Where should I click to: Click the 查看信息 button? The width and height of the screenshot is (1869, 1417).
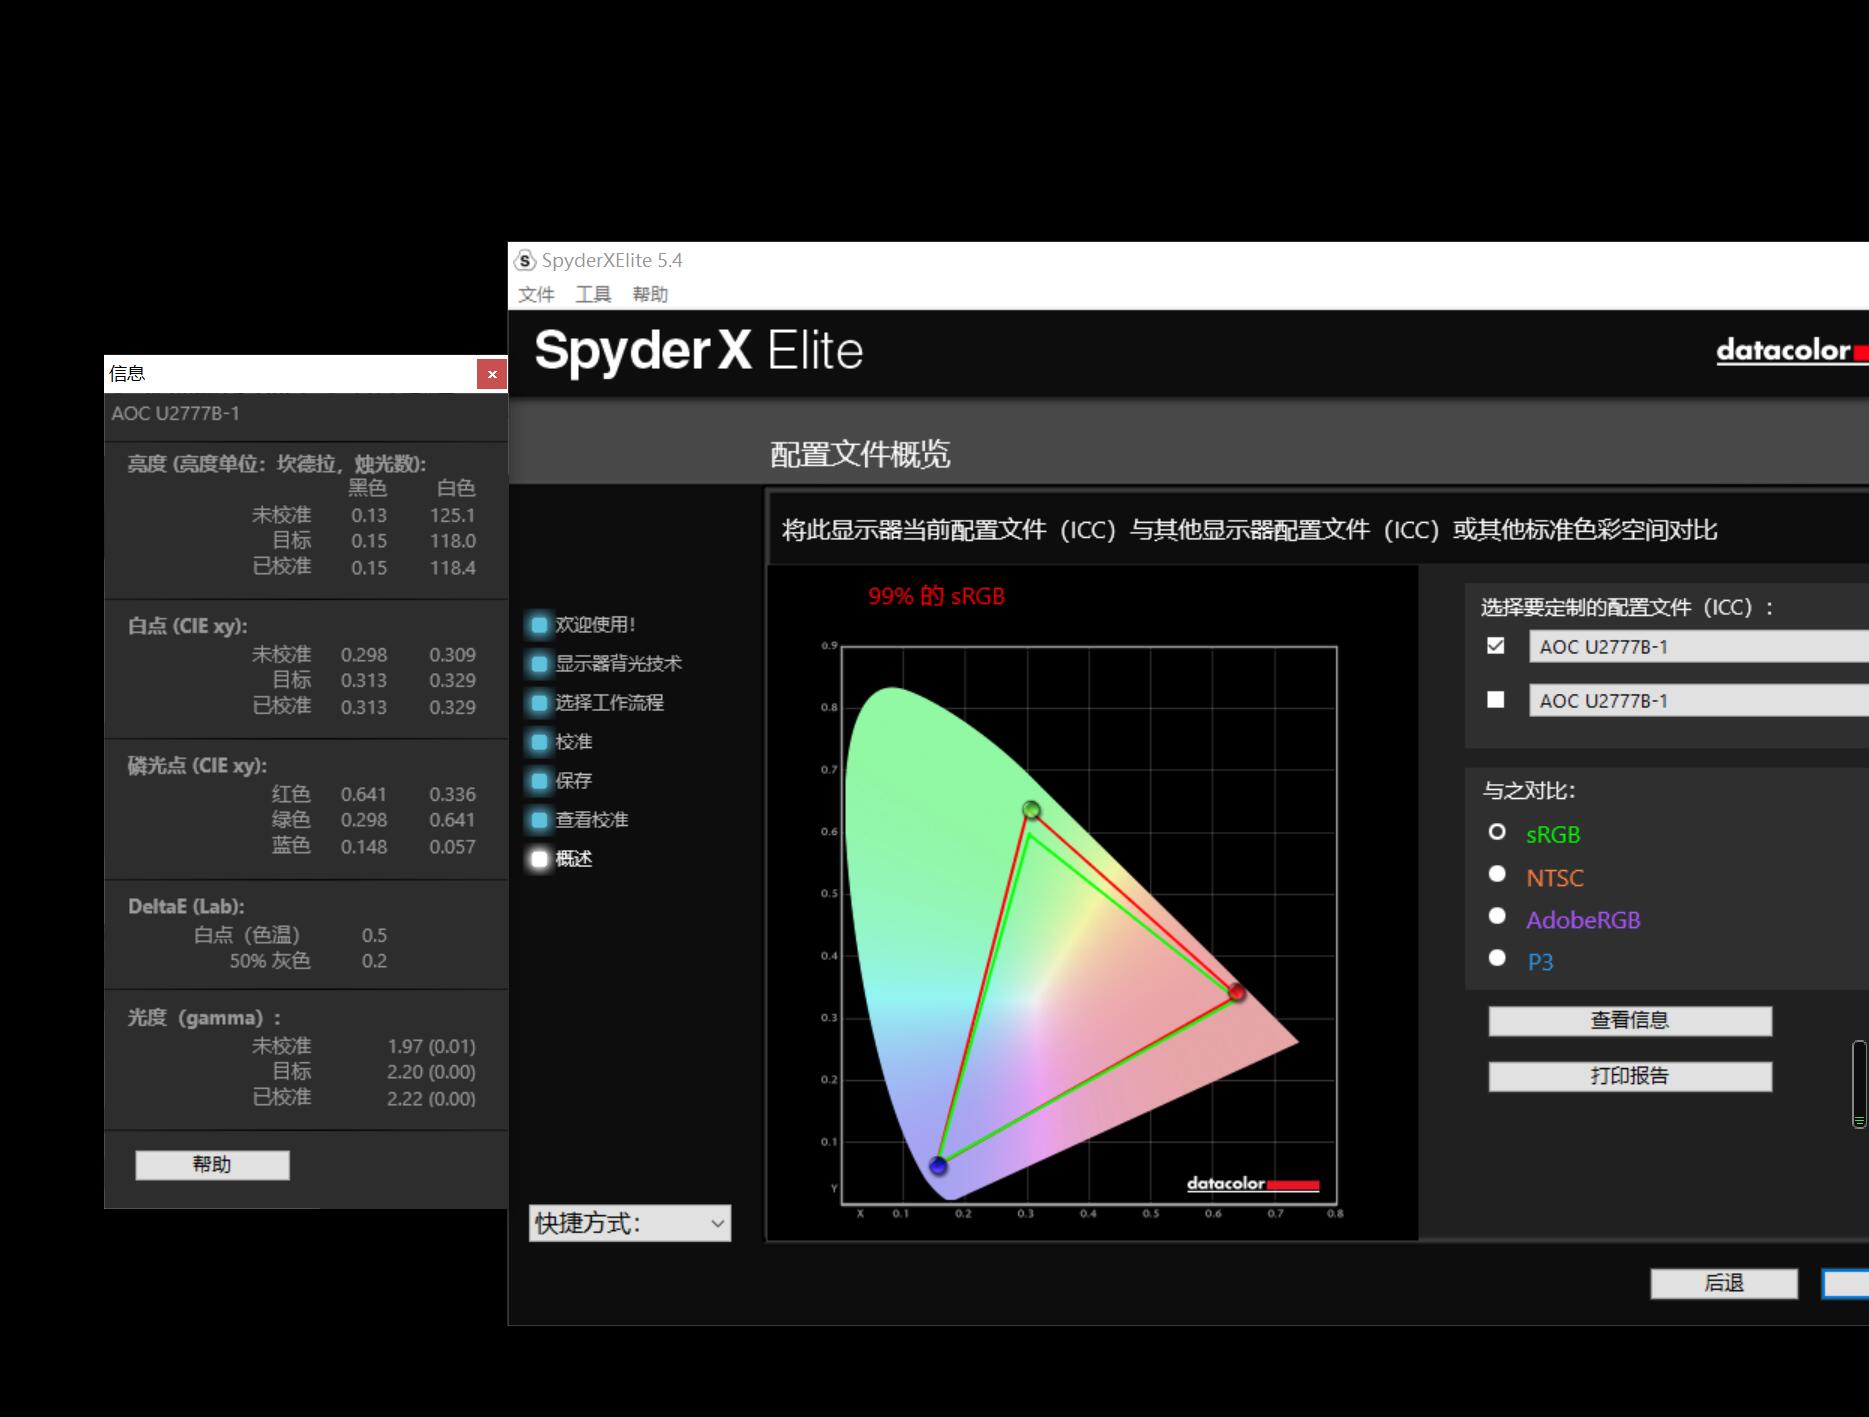point(1630,1021)
